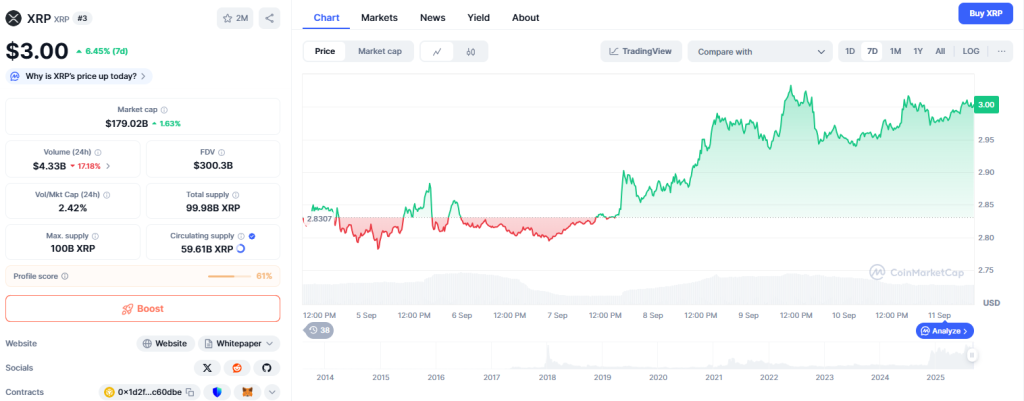Click the Circulating supply info icon
The width and height of the screenshot is (1024, 401).
click(241, 236)
